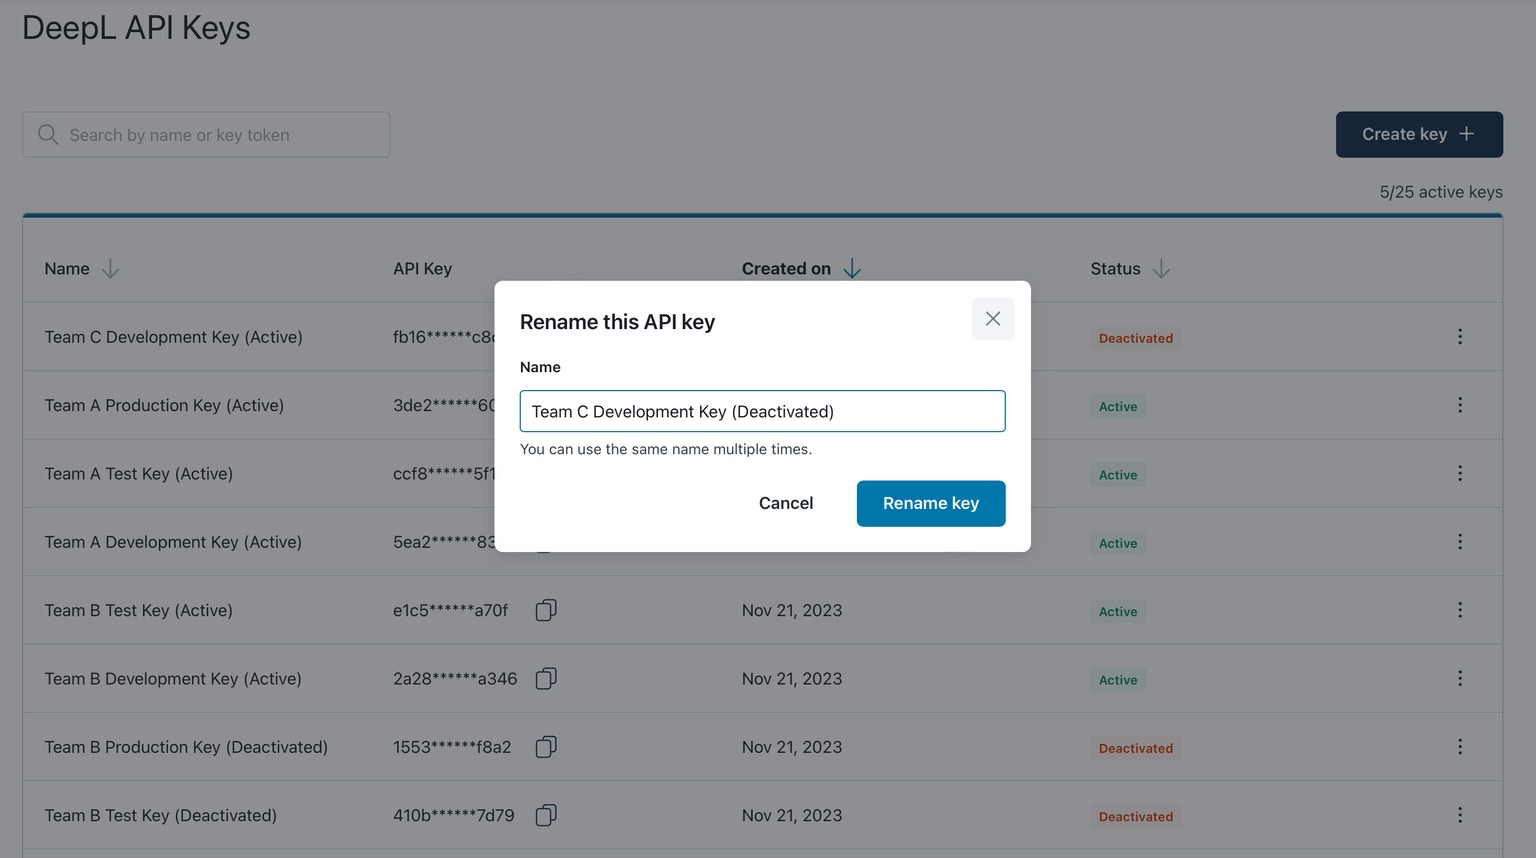
Task: Open options menu for Team A Production Key
Action: pos(1460,405)
